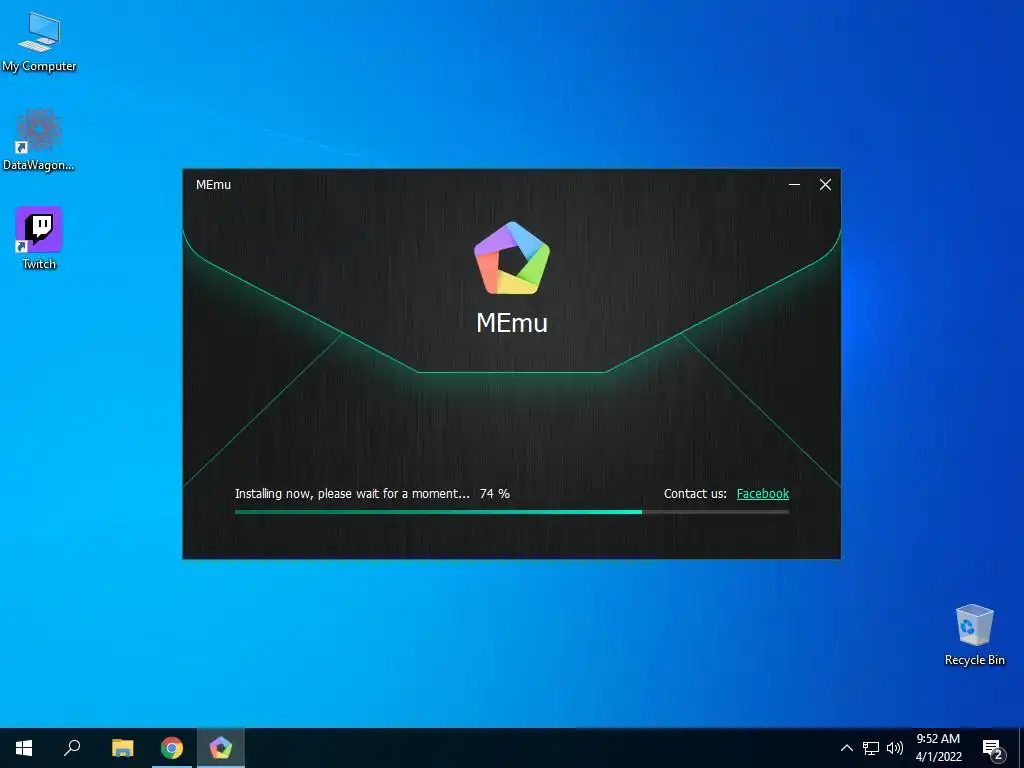Viewport: 1024px width, 768px height.
Task: Open the clock showing 9:52 AM
Action: click(938, 748)
